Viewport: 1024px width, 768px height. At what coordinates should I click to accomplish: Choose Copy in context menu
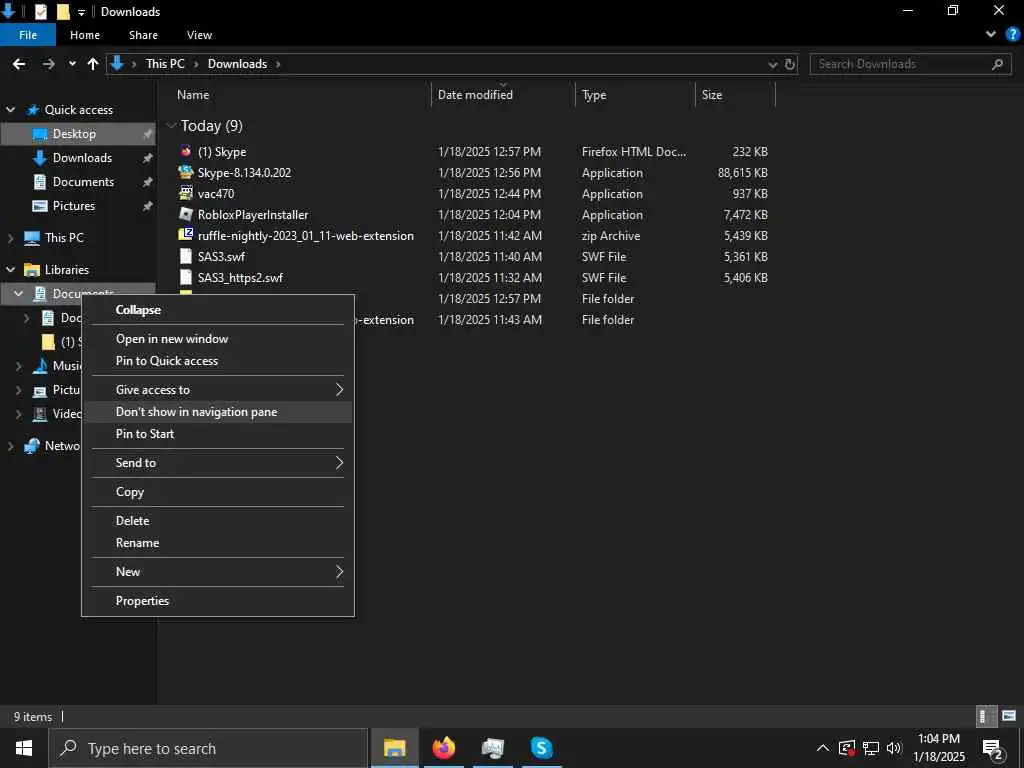pos(217,492)
